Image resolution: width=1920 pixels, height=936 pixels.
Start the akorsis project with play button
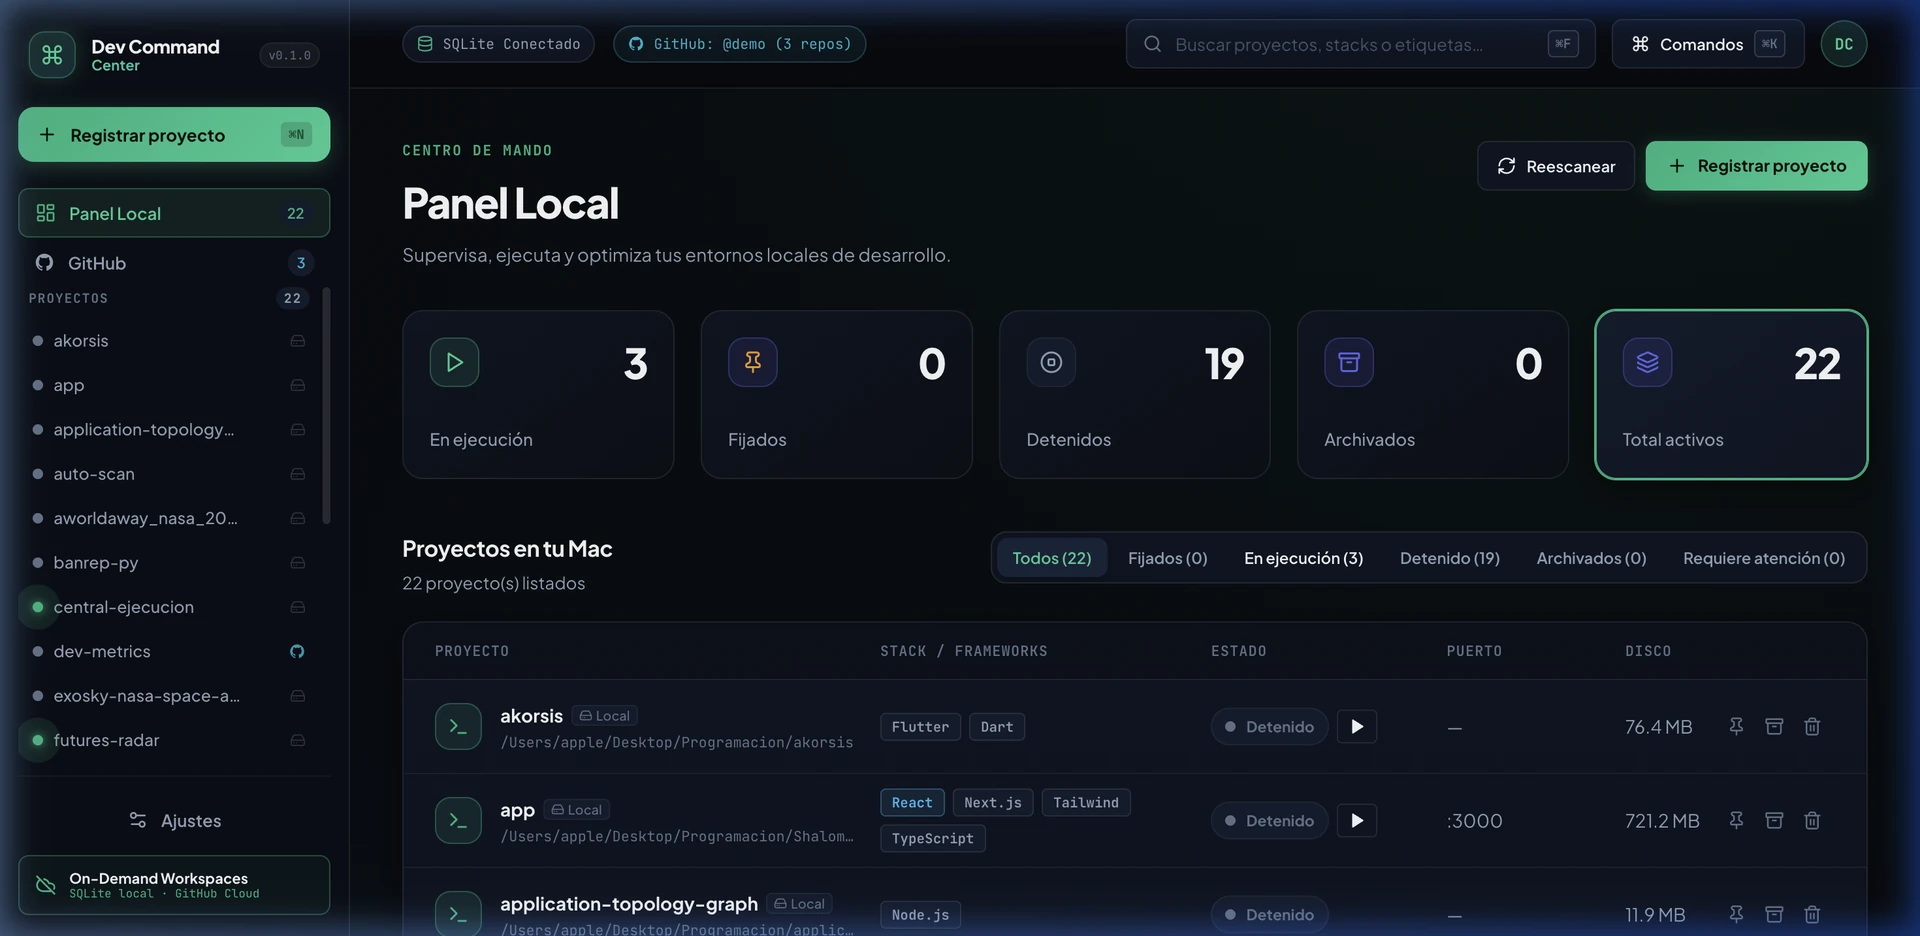click(1357, 727)
